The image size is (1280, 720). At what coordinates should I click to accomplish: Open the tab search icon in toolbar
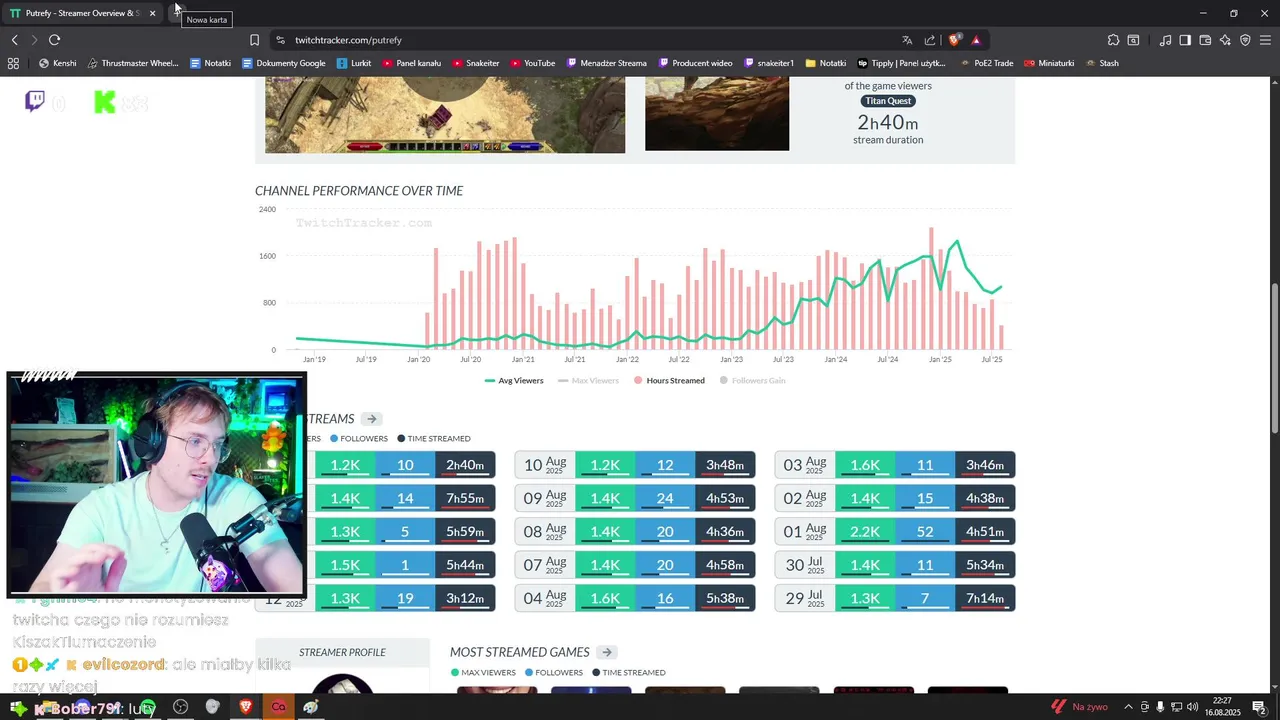point(1133,40)
